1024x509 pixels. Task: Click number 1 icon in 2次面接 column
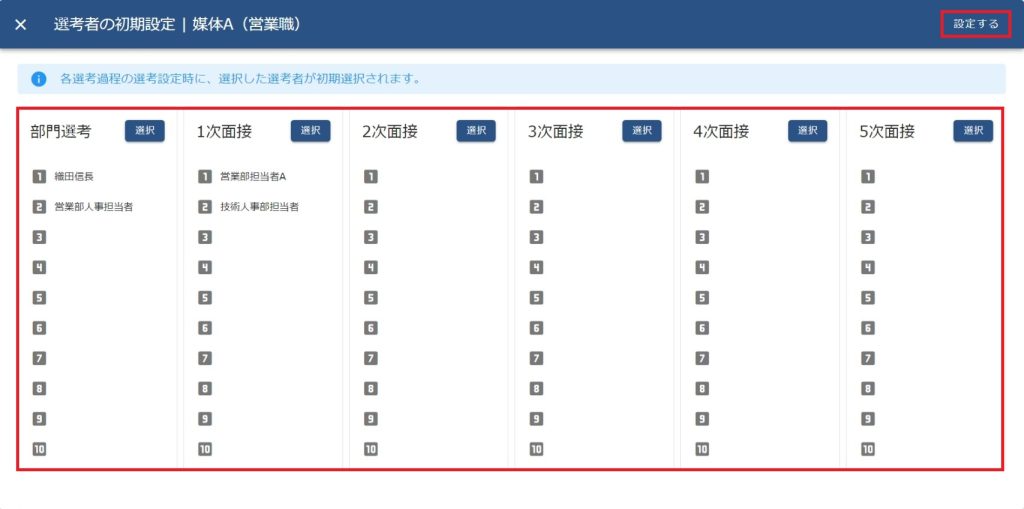[x=371, y=177]
